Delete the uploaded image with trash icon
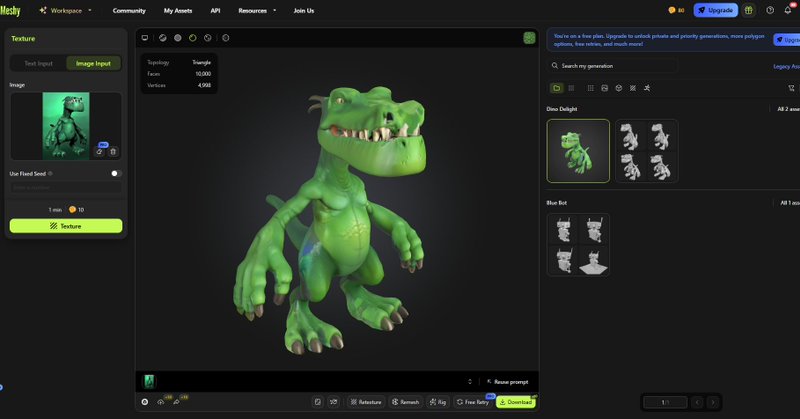This screenshot has width=800, height=419. 113,152
